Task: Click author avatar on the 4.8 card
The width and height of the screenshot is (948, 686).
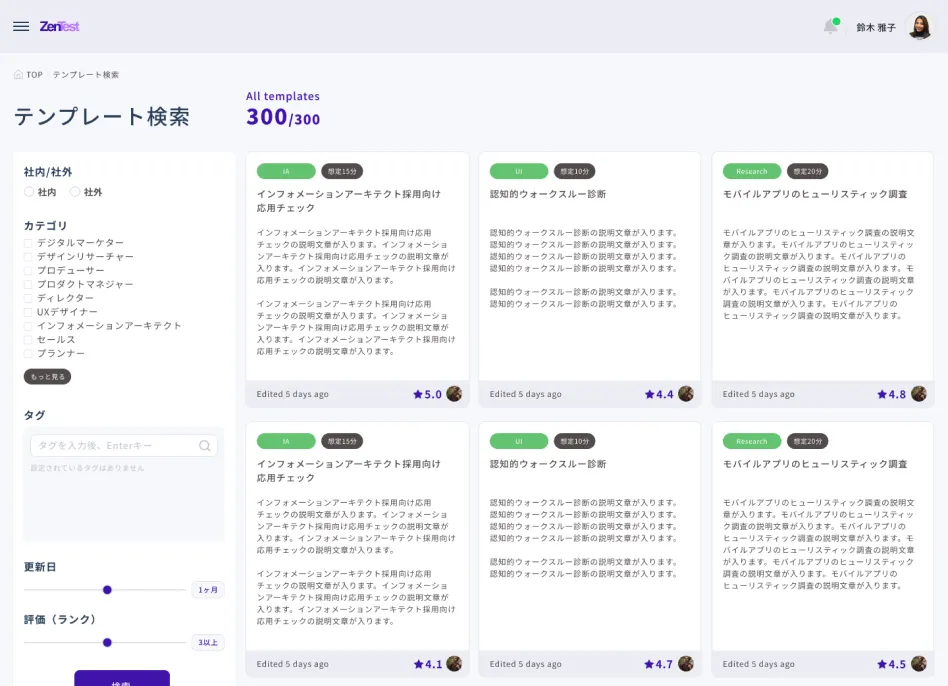Action: (919, 394)
